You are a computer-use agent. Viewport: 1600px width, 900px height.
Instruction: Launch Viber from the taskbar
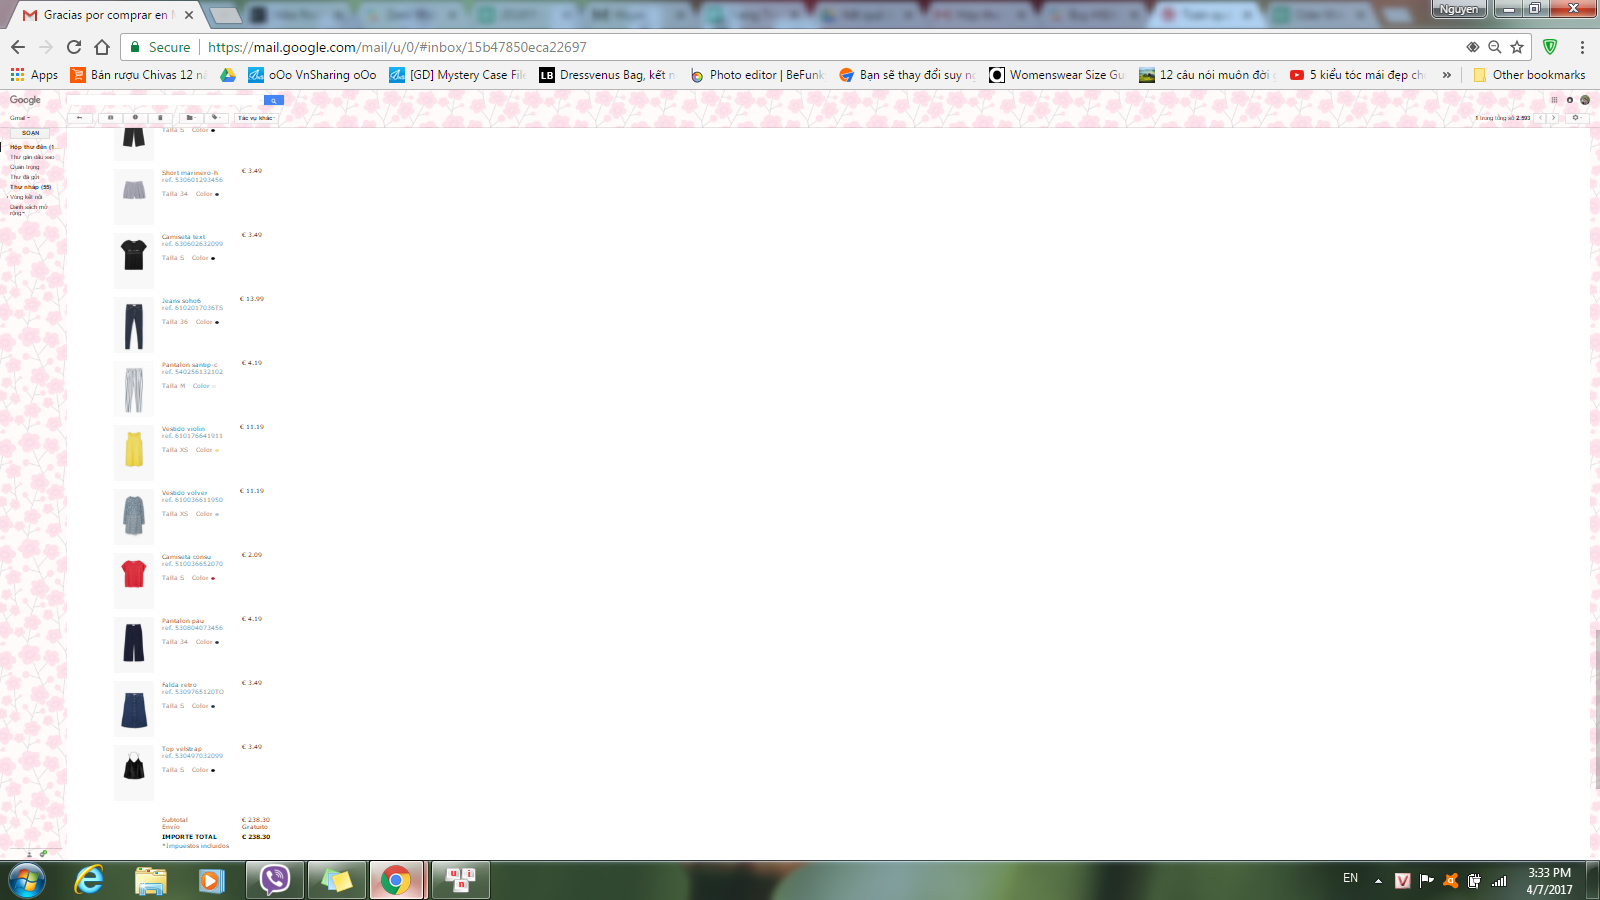click(275, 880)
